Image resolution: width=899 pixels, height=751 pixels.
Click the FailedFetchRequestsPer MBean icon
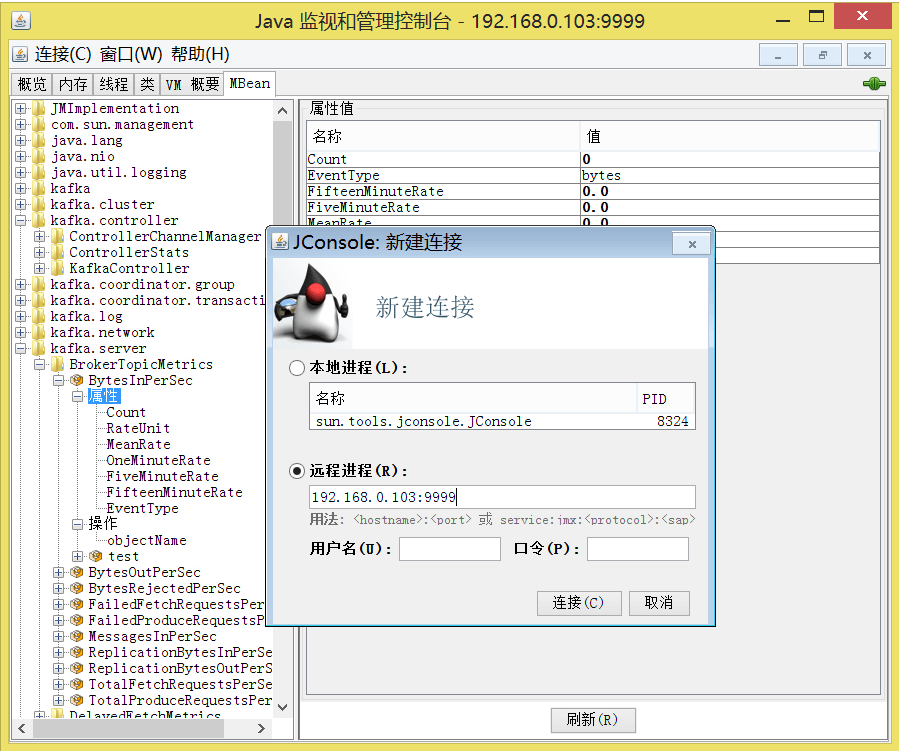click(76, 604)
